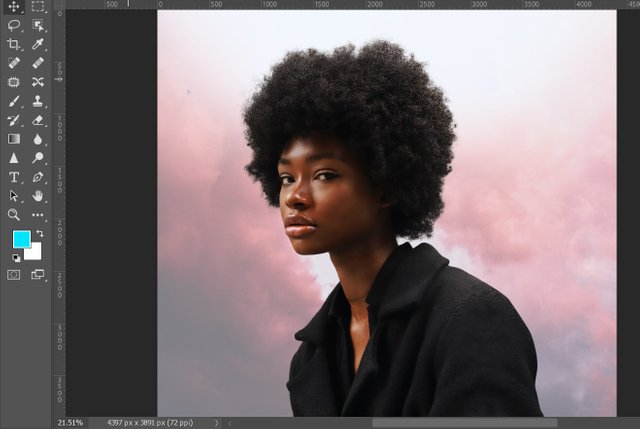Select the Sharpen triangle tool
The height and width of the screenshot is (429, 640).
pos(13,158)
